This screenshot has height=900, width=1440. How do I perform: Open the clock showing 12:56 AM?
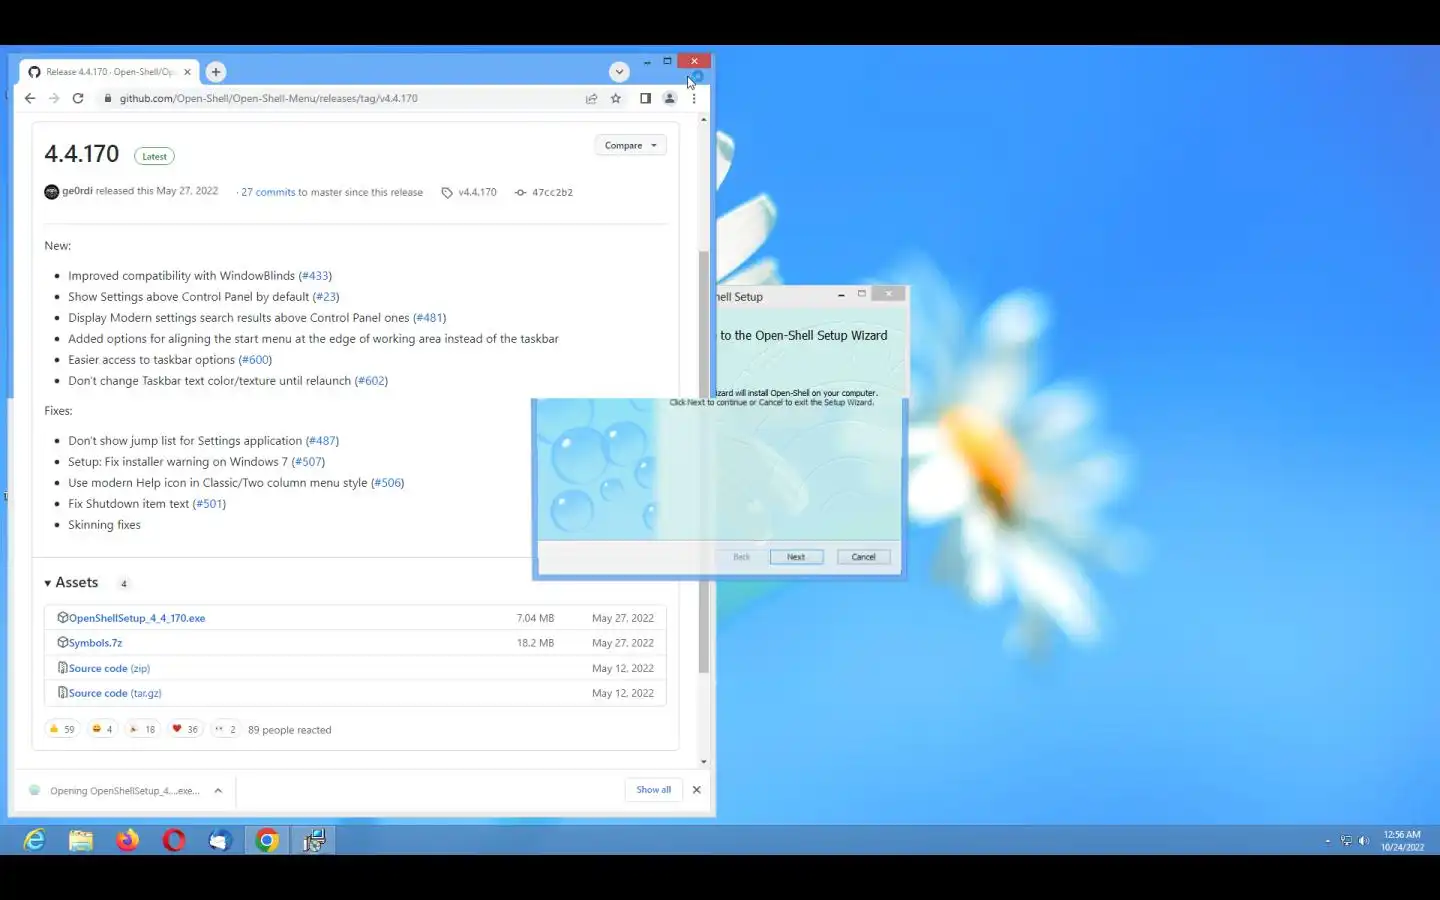(1403, 841)
